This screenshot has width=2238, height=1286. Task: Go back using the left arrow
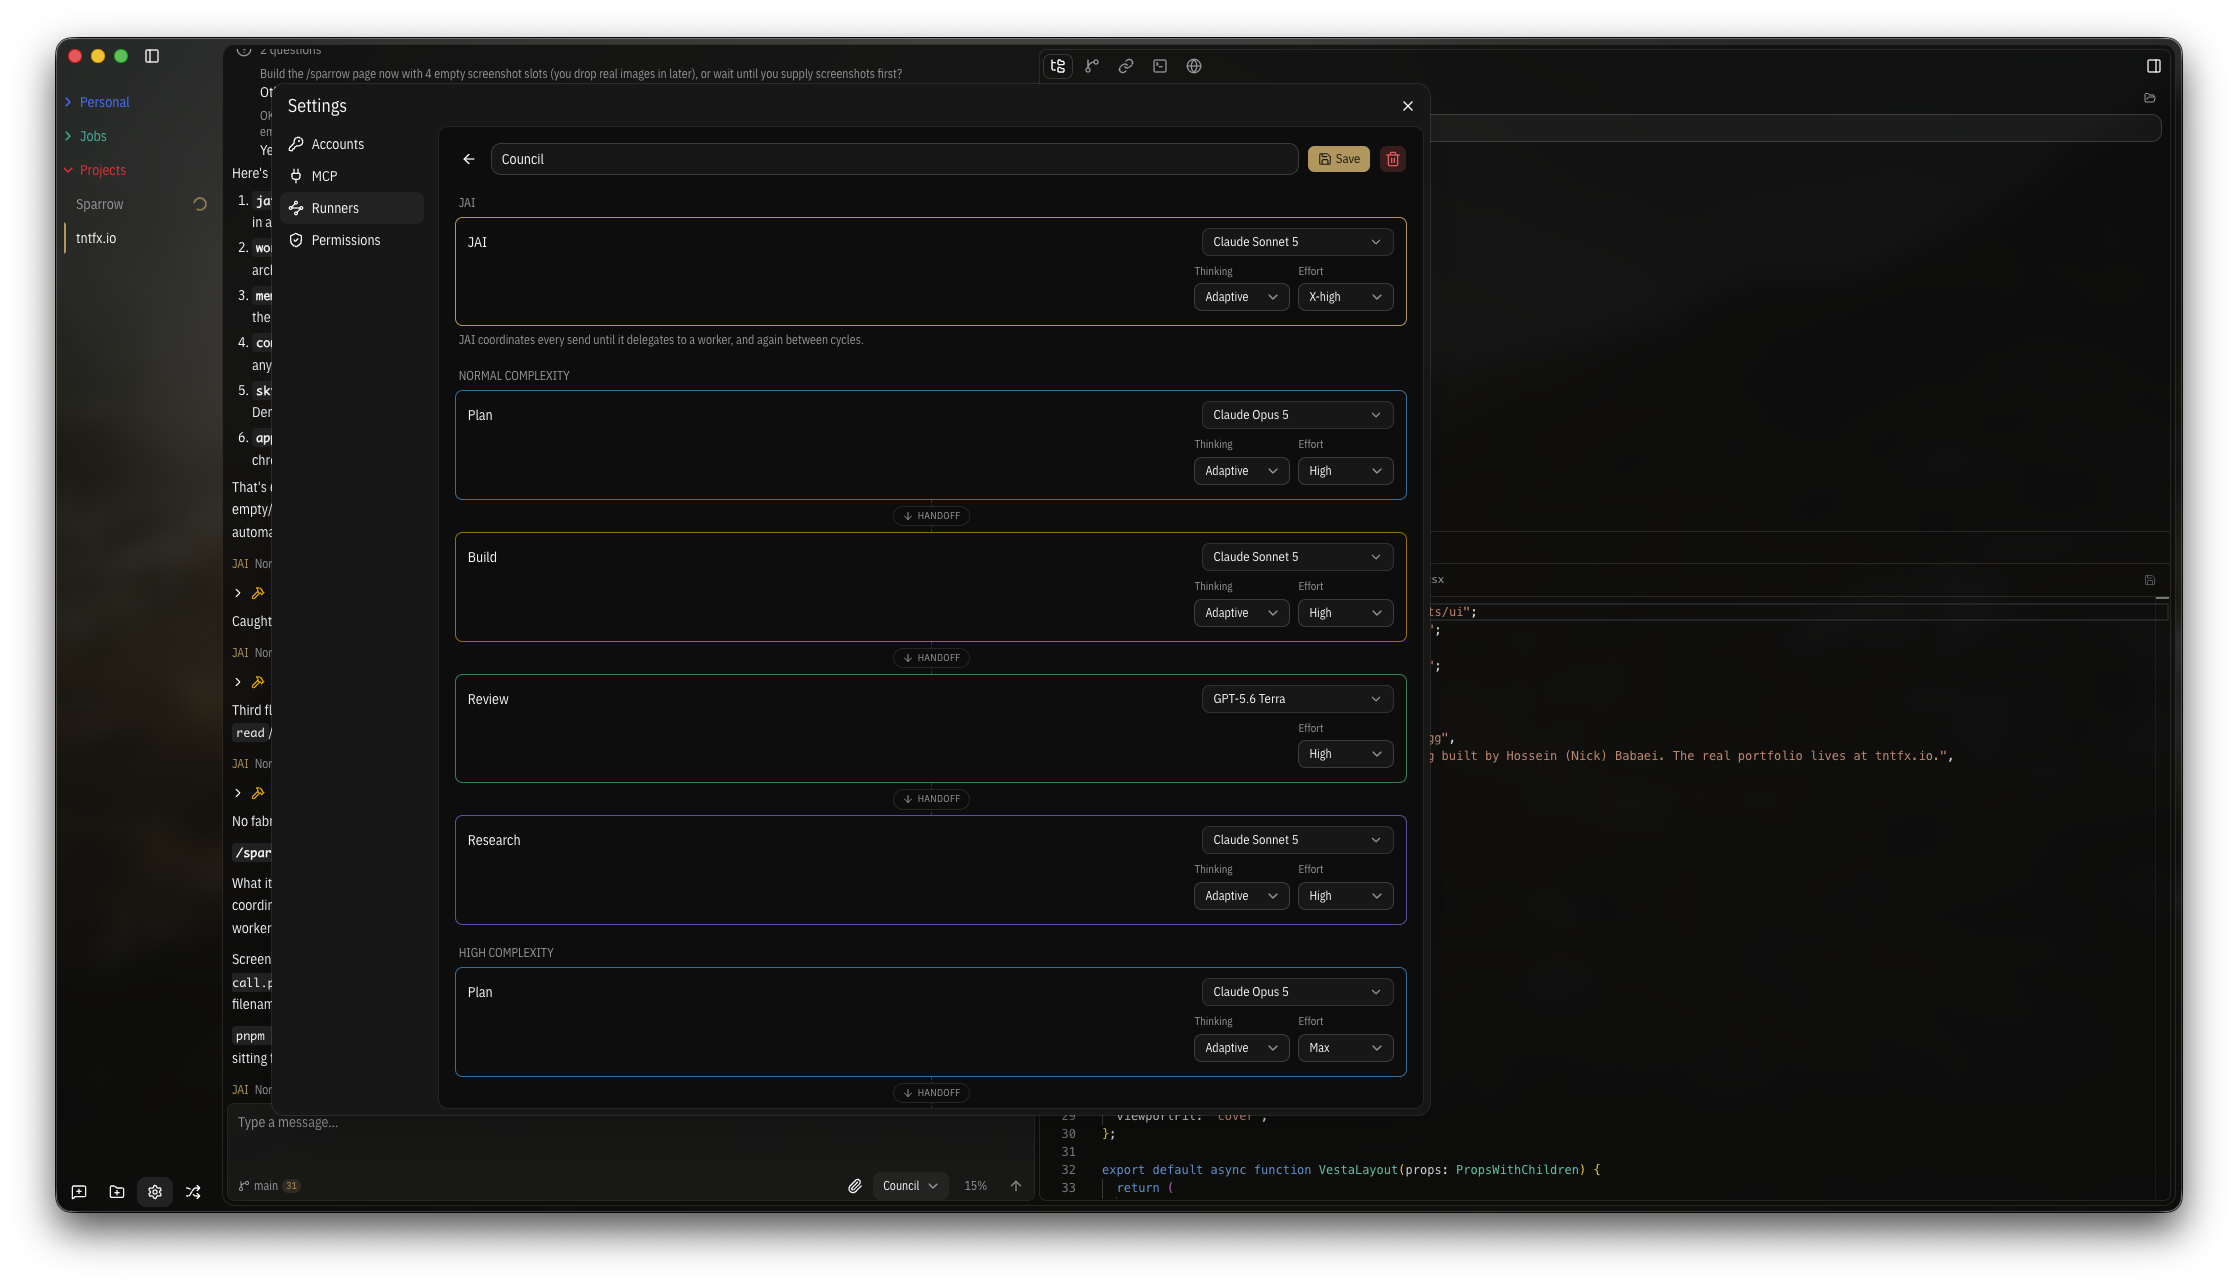469,159
